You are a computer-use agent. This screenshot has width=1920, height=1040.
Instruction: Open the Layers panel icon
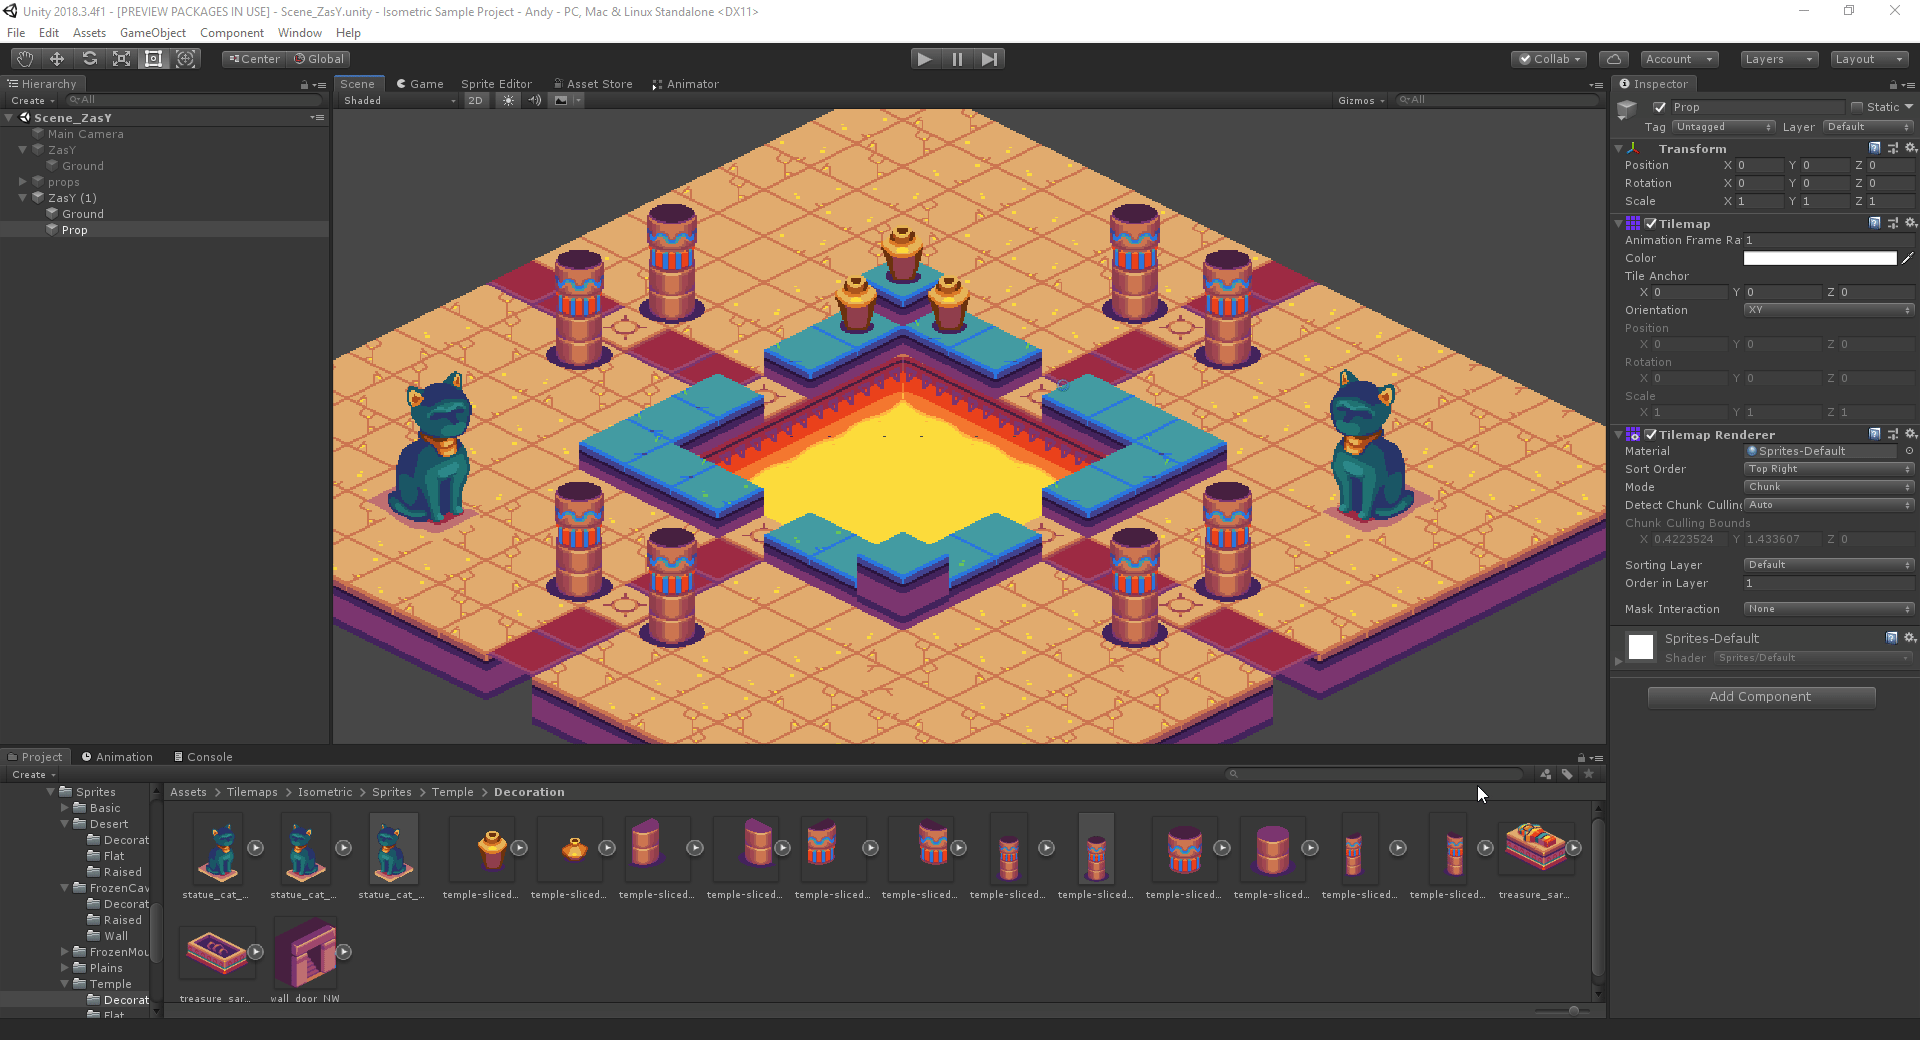1778,59
